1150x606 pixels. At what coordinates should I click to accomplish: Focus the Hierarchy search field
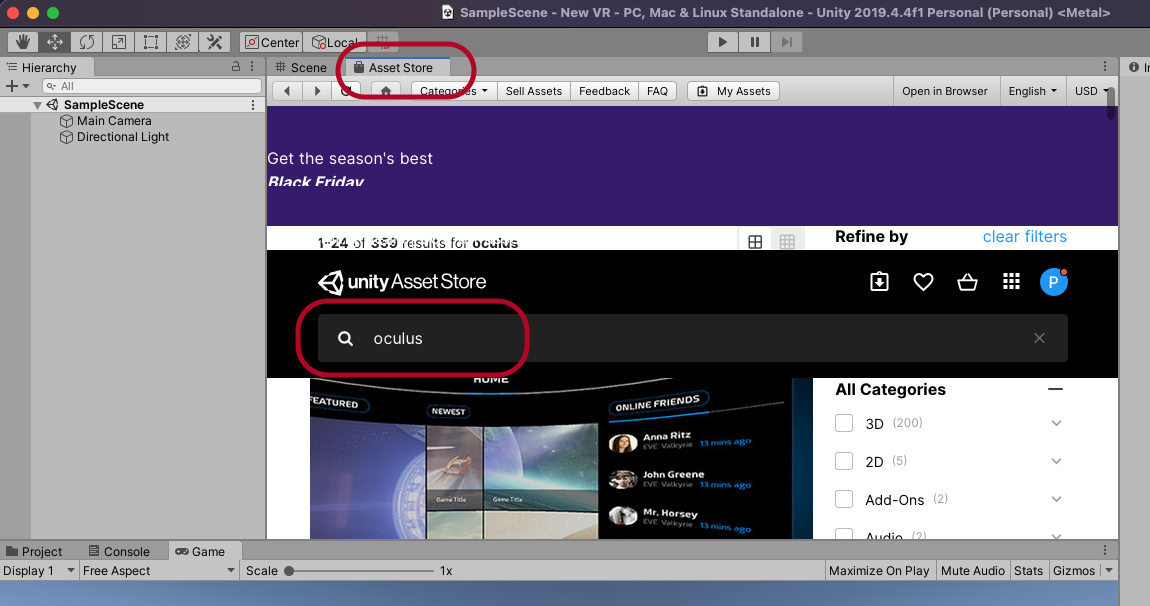(x=152, y=86)
